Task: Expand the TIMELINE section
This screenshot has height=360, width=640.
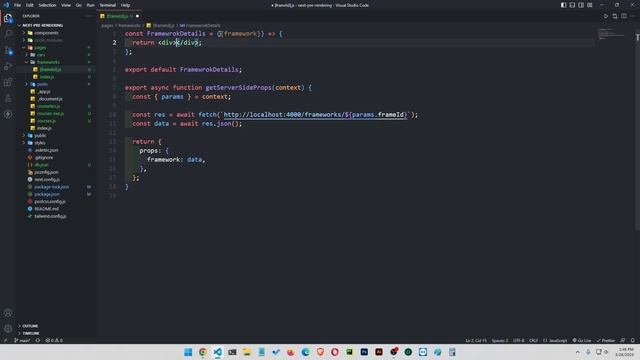Action: [x=31, y=333]
